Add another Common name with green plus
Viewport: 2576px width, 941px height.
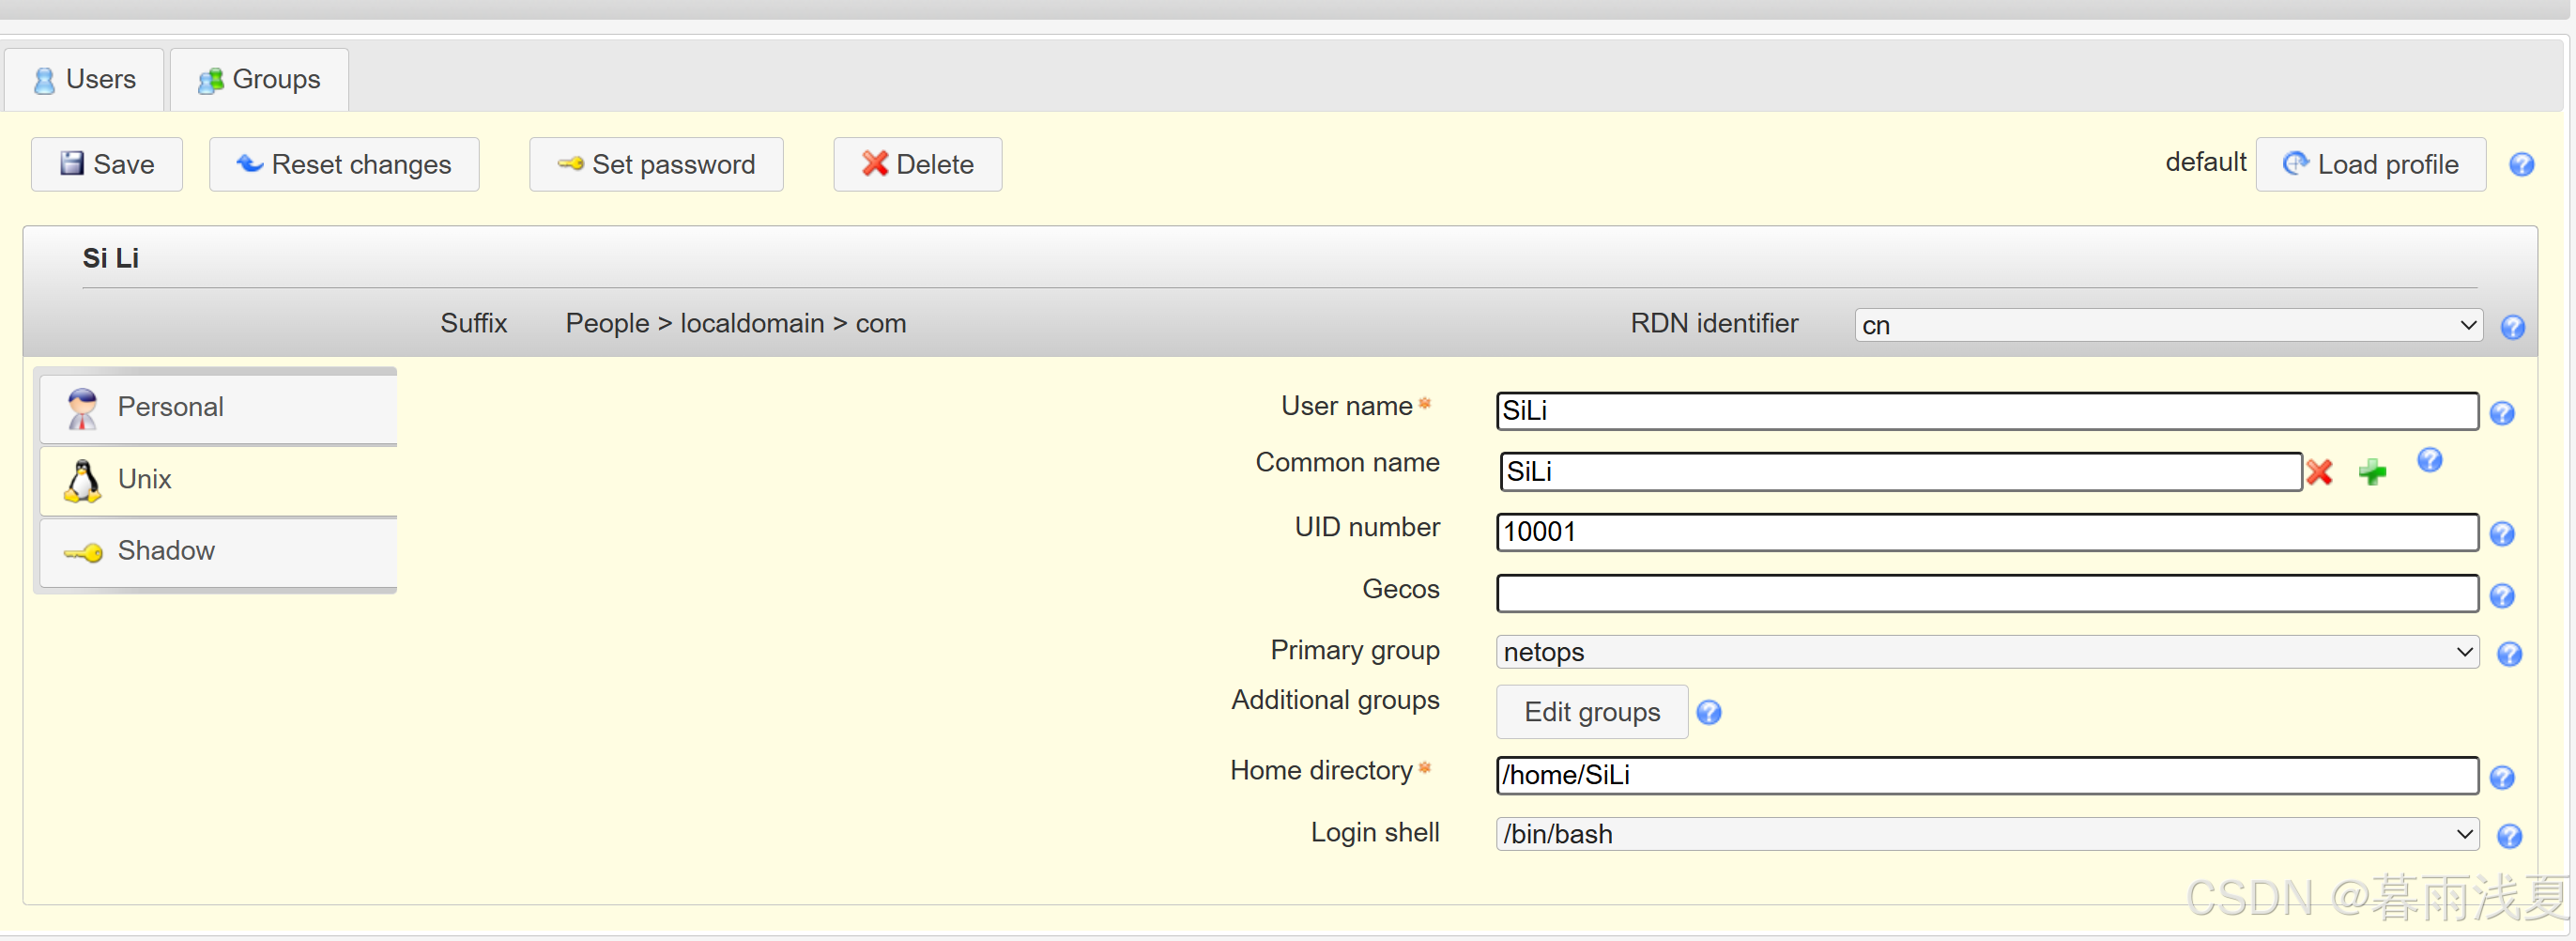[x=2372, y=471]
